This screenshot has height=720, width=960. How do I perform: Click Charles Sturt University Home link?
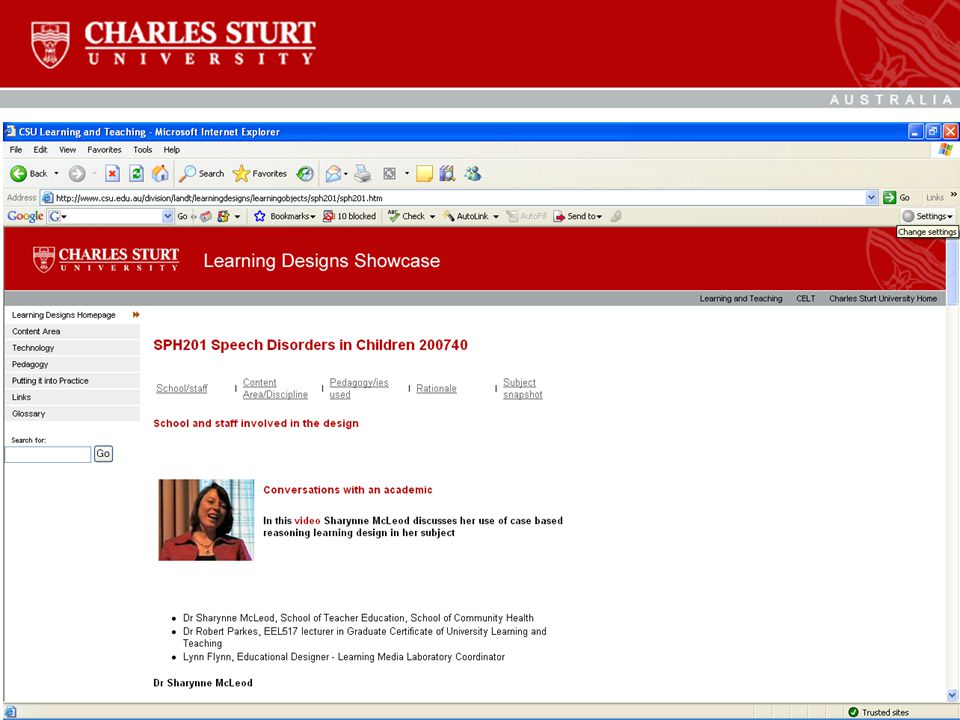[883, 299]
